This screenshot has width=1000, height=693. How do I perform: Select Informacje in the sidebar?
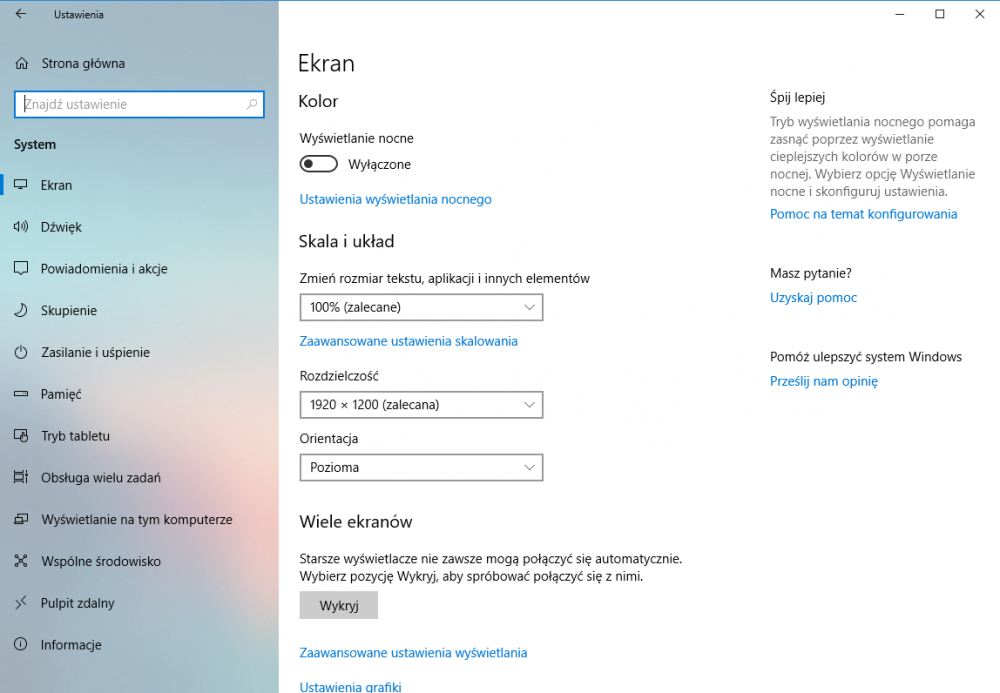(139, 645)
